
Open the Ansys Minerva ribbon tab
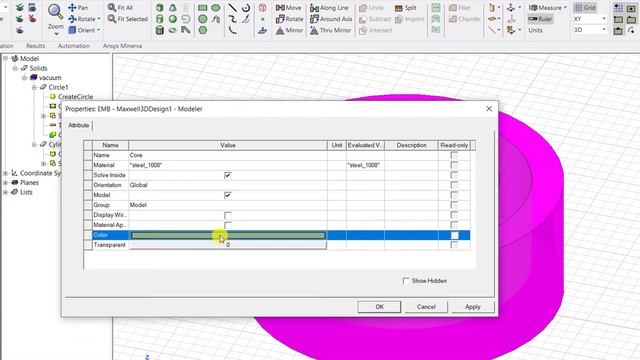[122, 46]
